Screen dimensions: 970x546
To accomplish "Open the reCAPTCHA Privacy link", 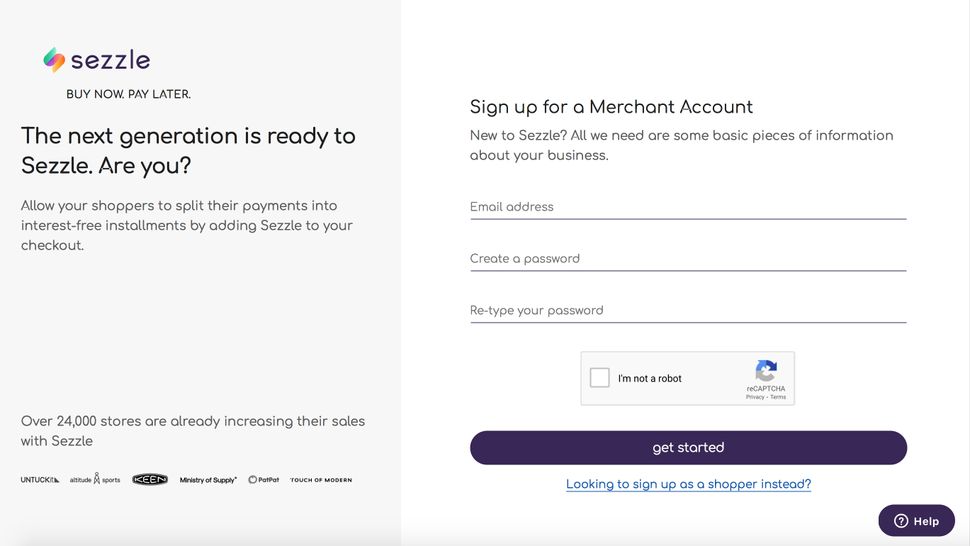I will pos(755,397).
